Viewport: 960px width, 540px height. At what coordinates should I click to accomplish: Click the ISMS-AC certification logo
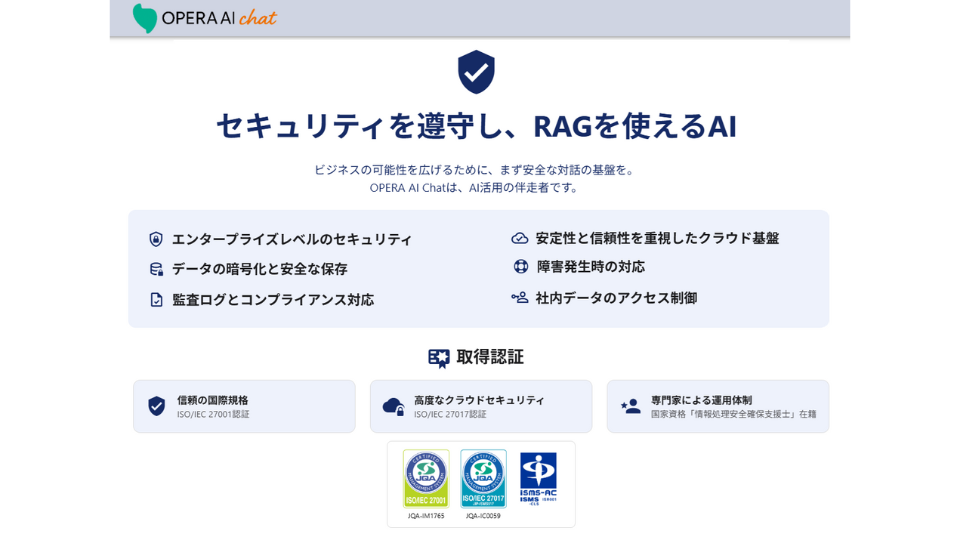coord(538,478)
